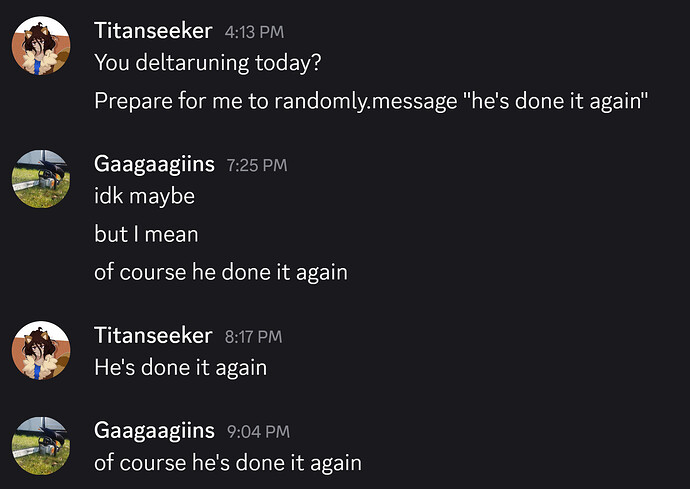Open Gaagaagiins' avatar on 7:25 PM message

[x=41, y=179]
